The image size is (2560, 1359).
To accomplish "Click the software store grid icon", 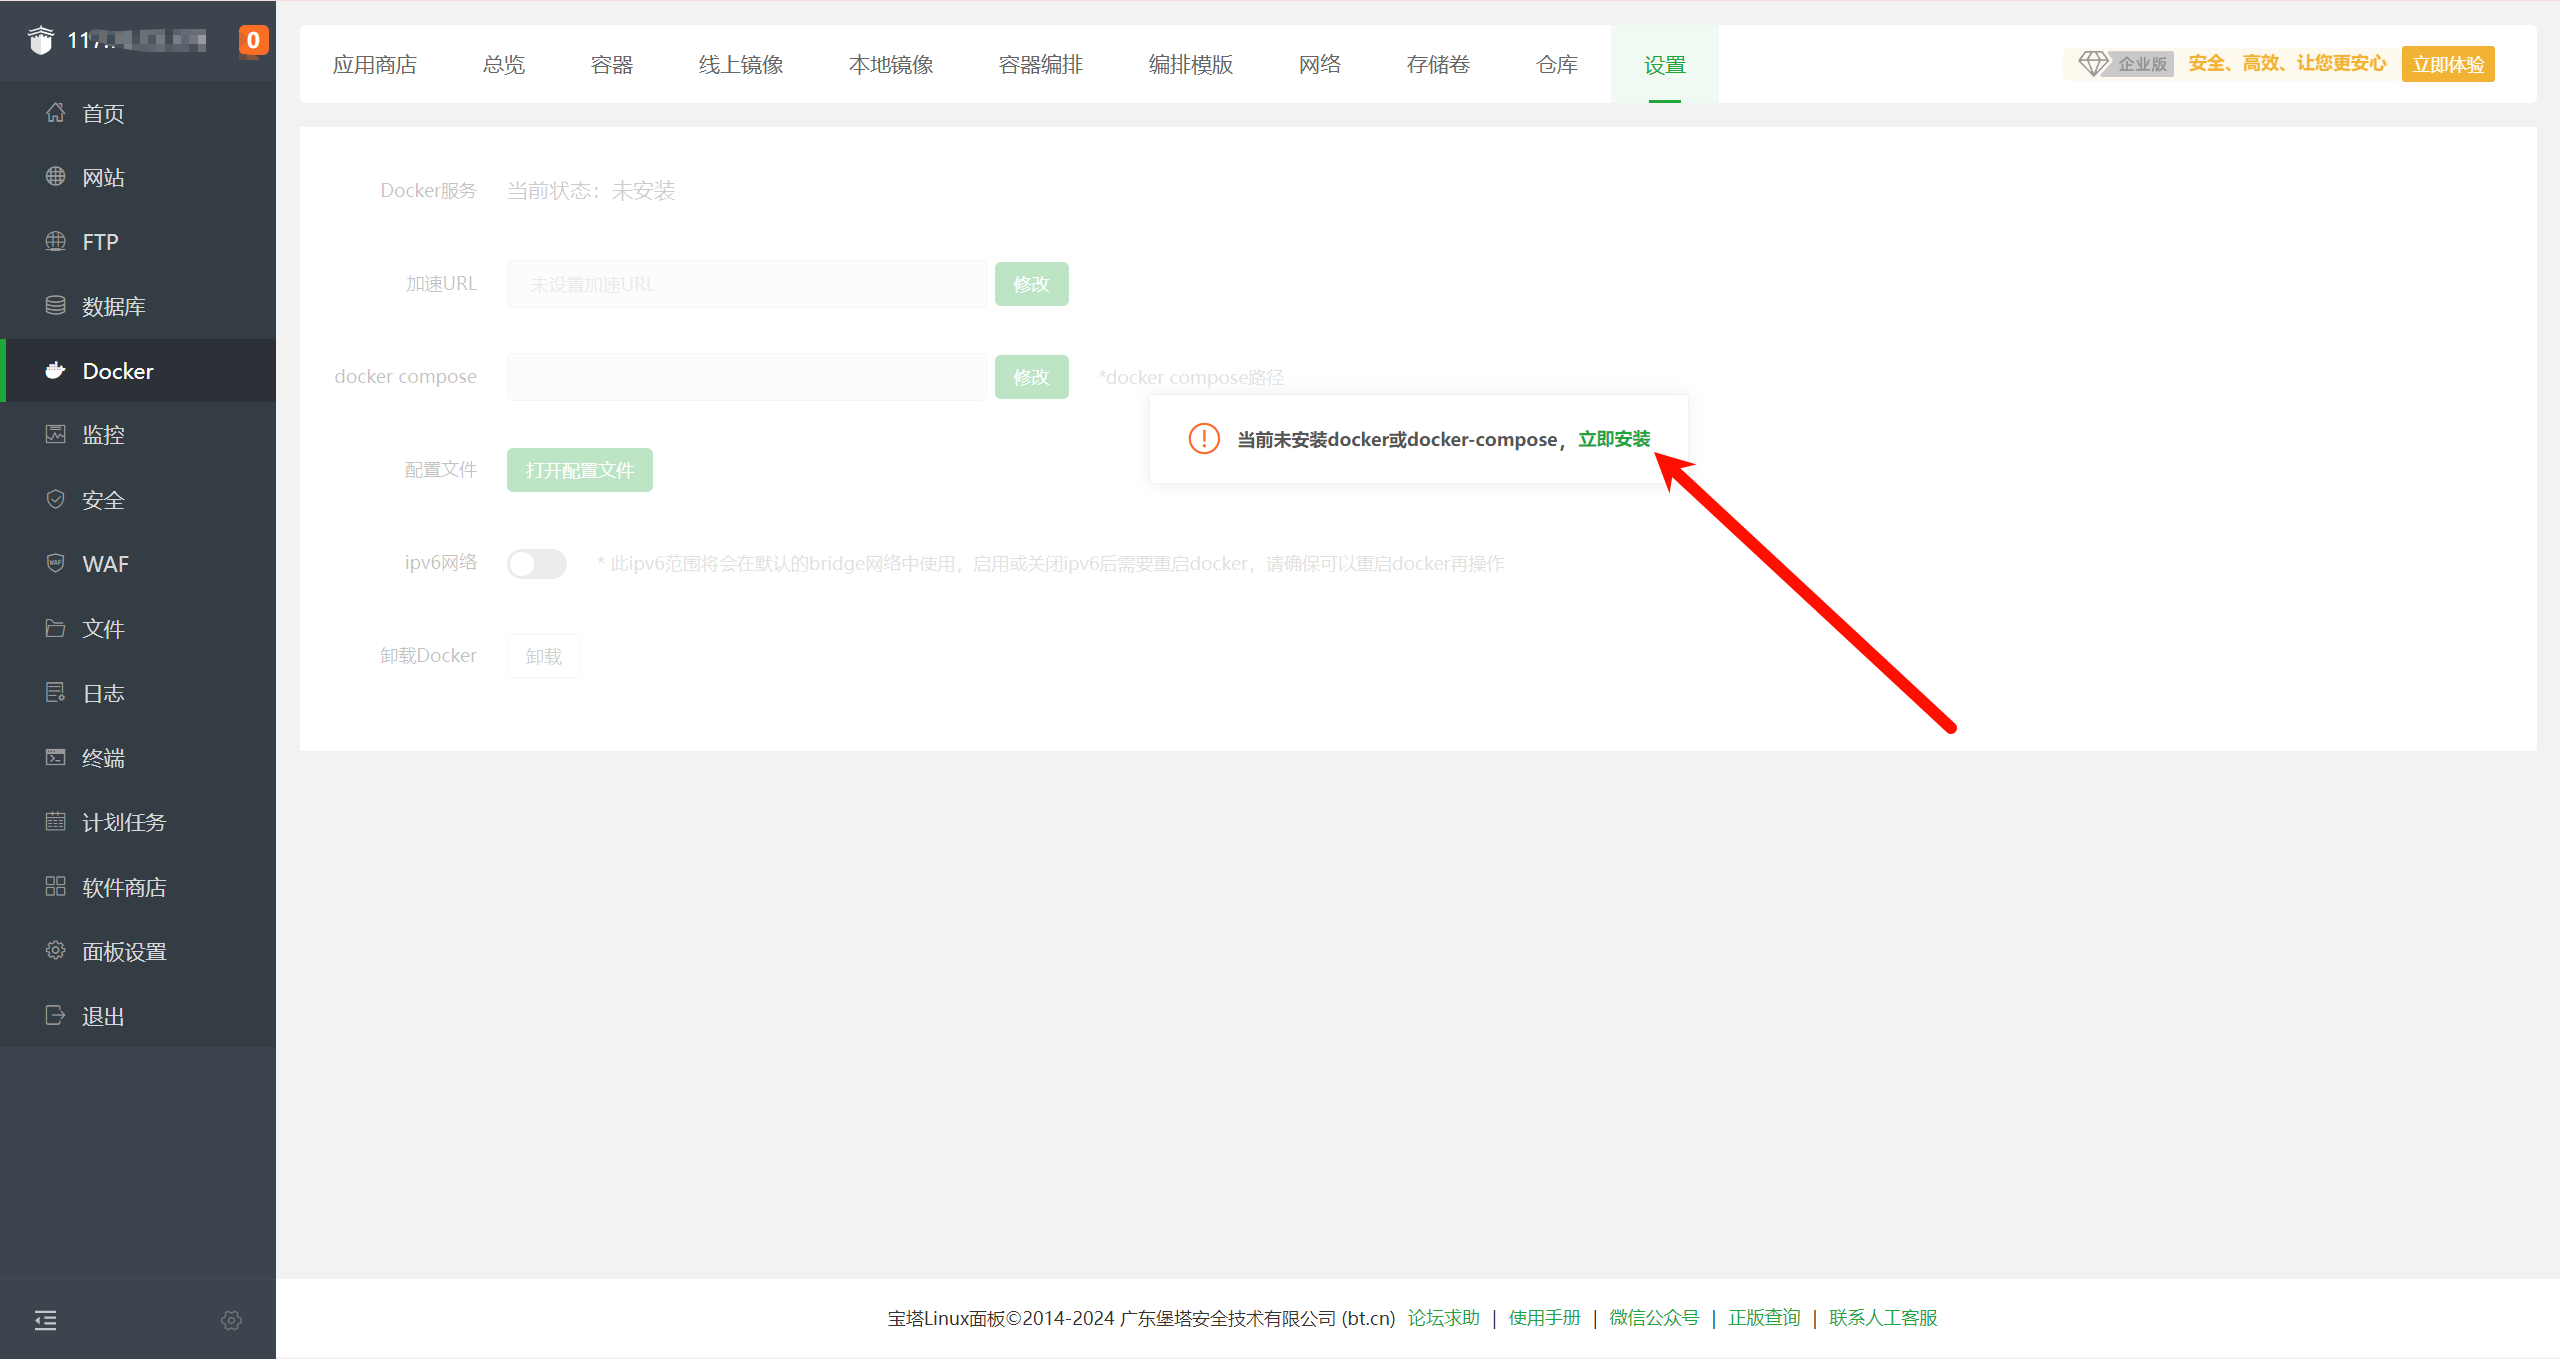I will tap(56, 887).
